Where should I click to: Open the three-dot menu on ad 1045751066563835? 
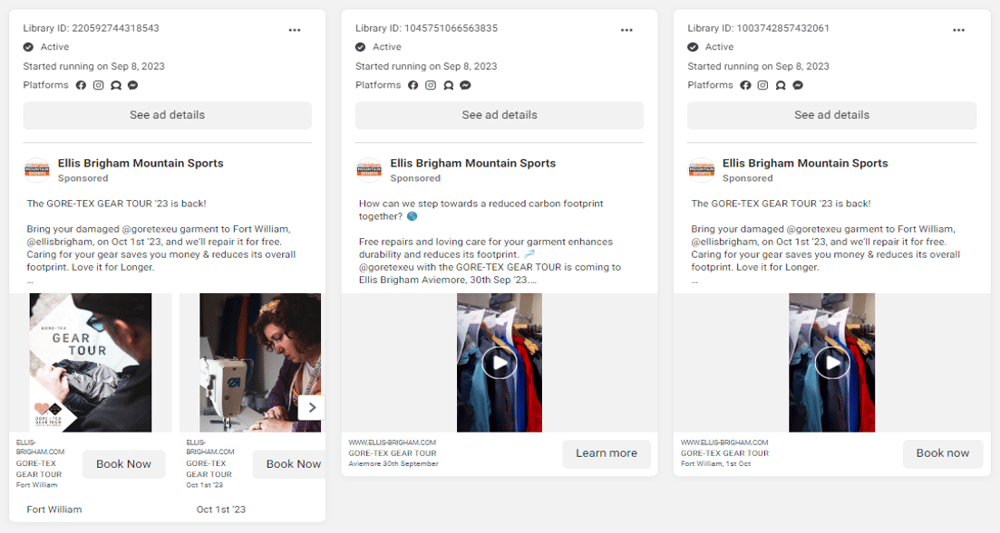click(626, 30)
